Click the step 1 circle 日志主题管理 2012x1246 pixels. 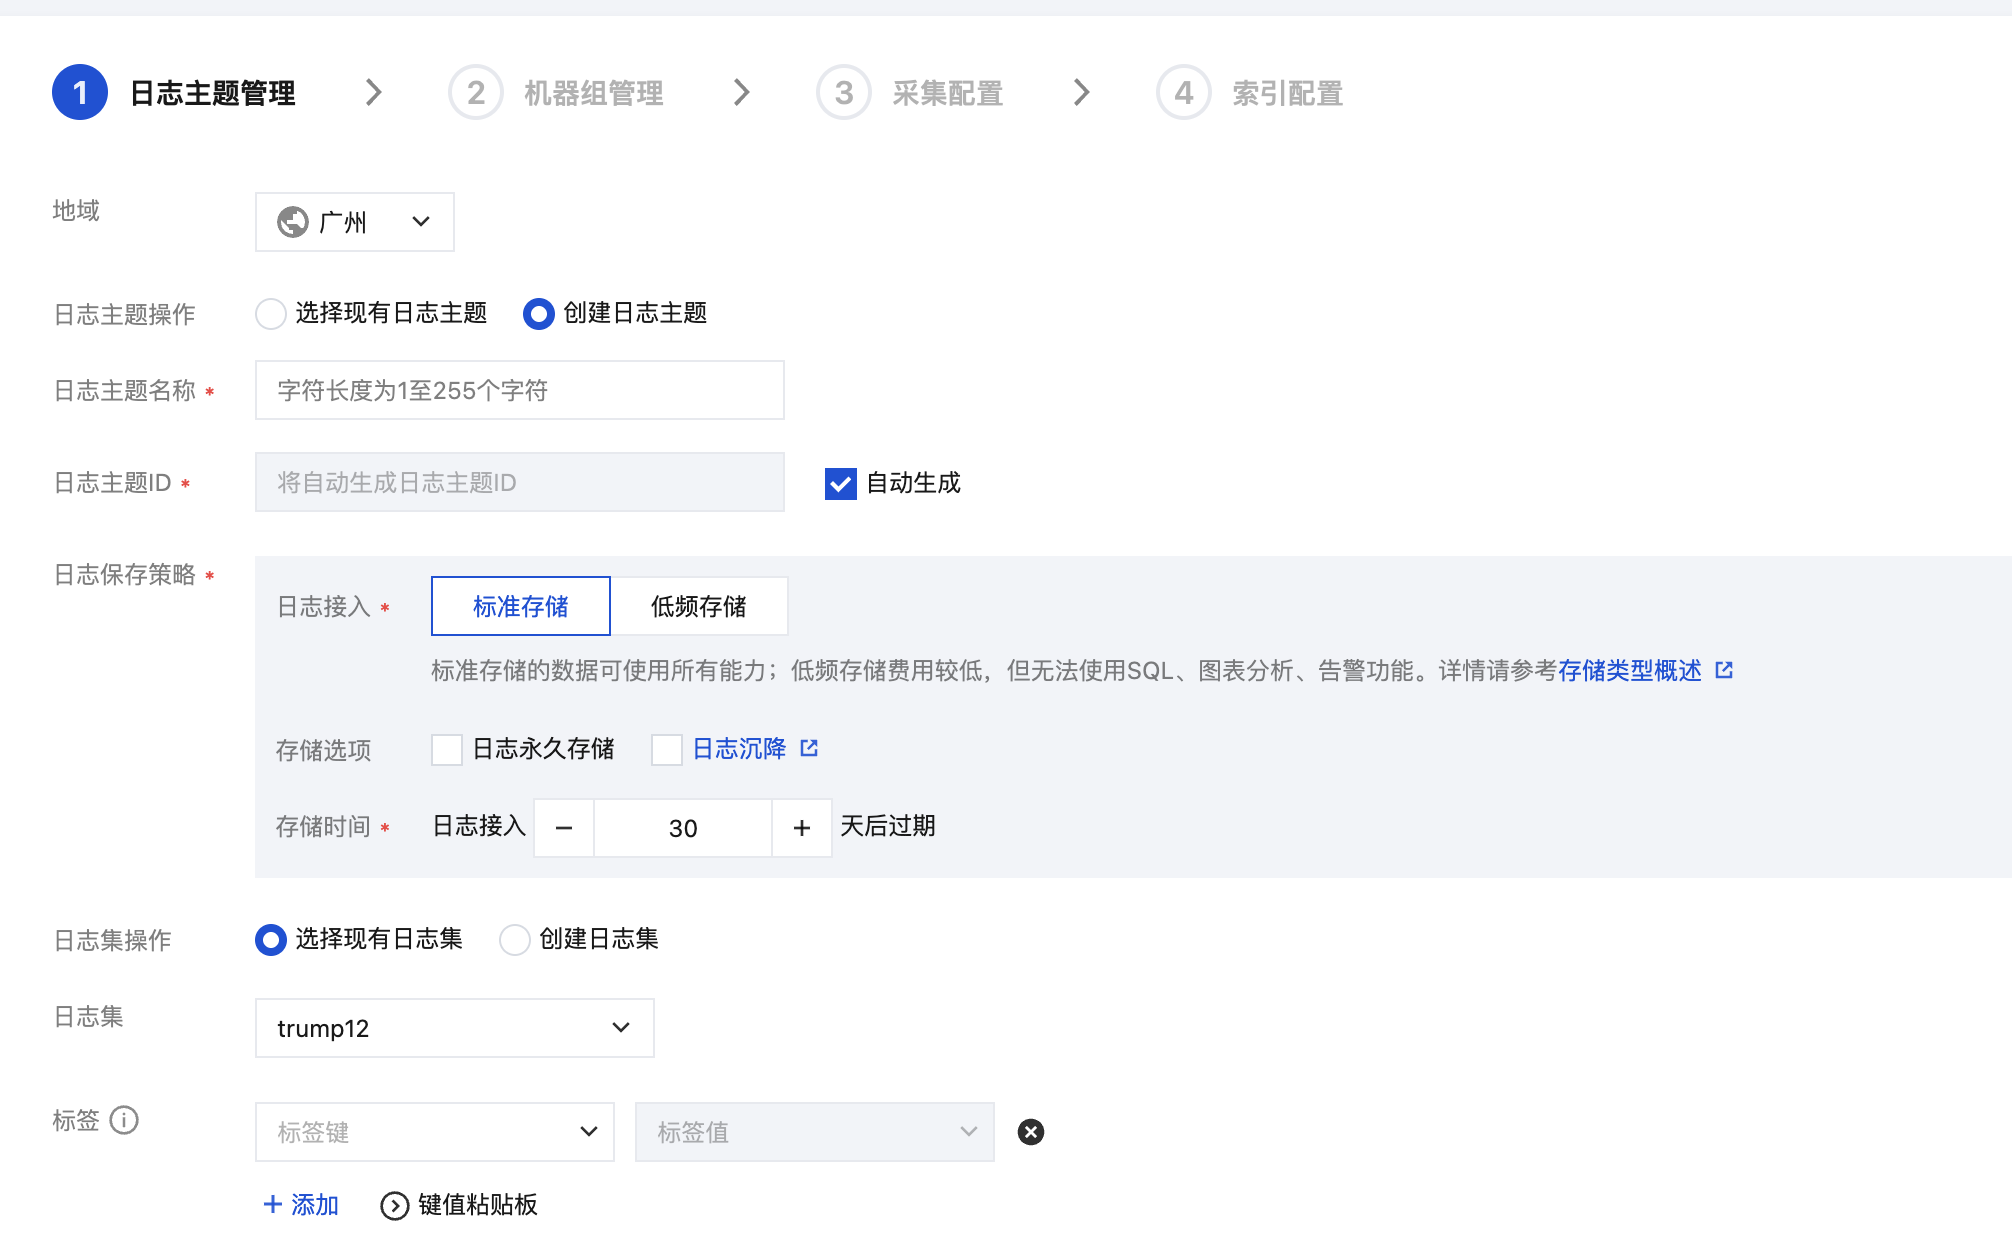tap(80, 93)
